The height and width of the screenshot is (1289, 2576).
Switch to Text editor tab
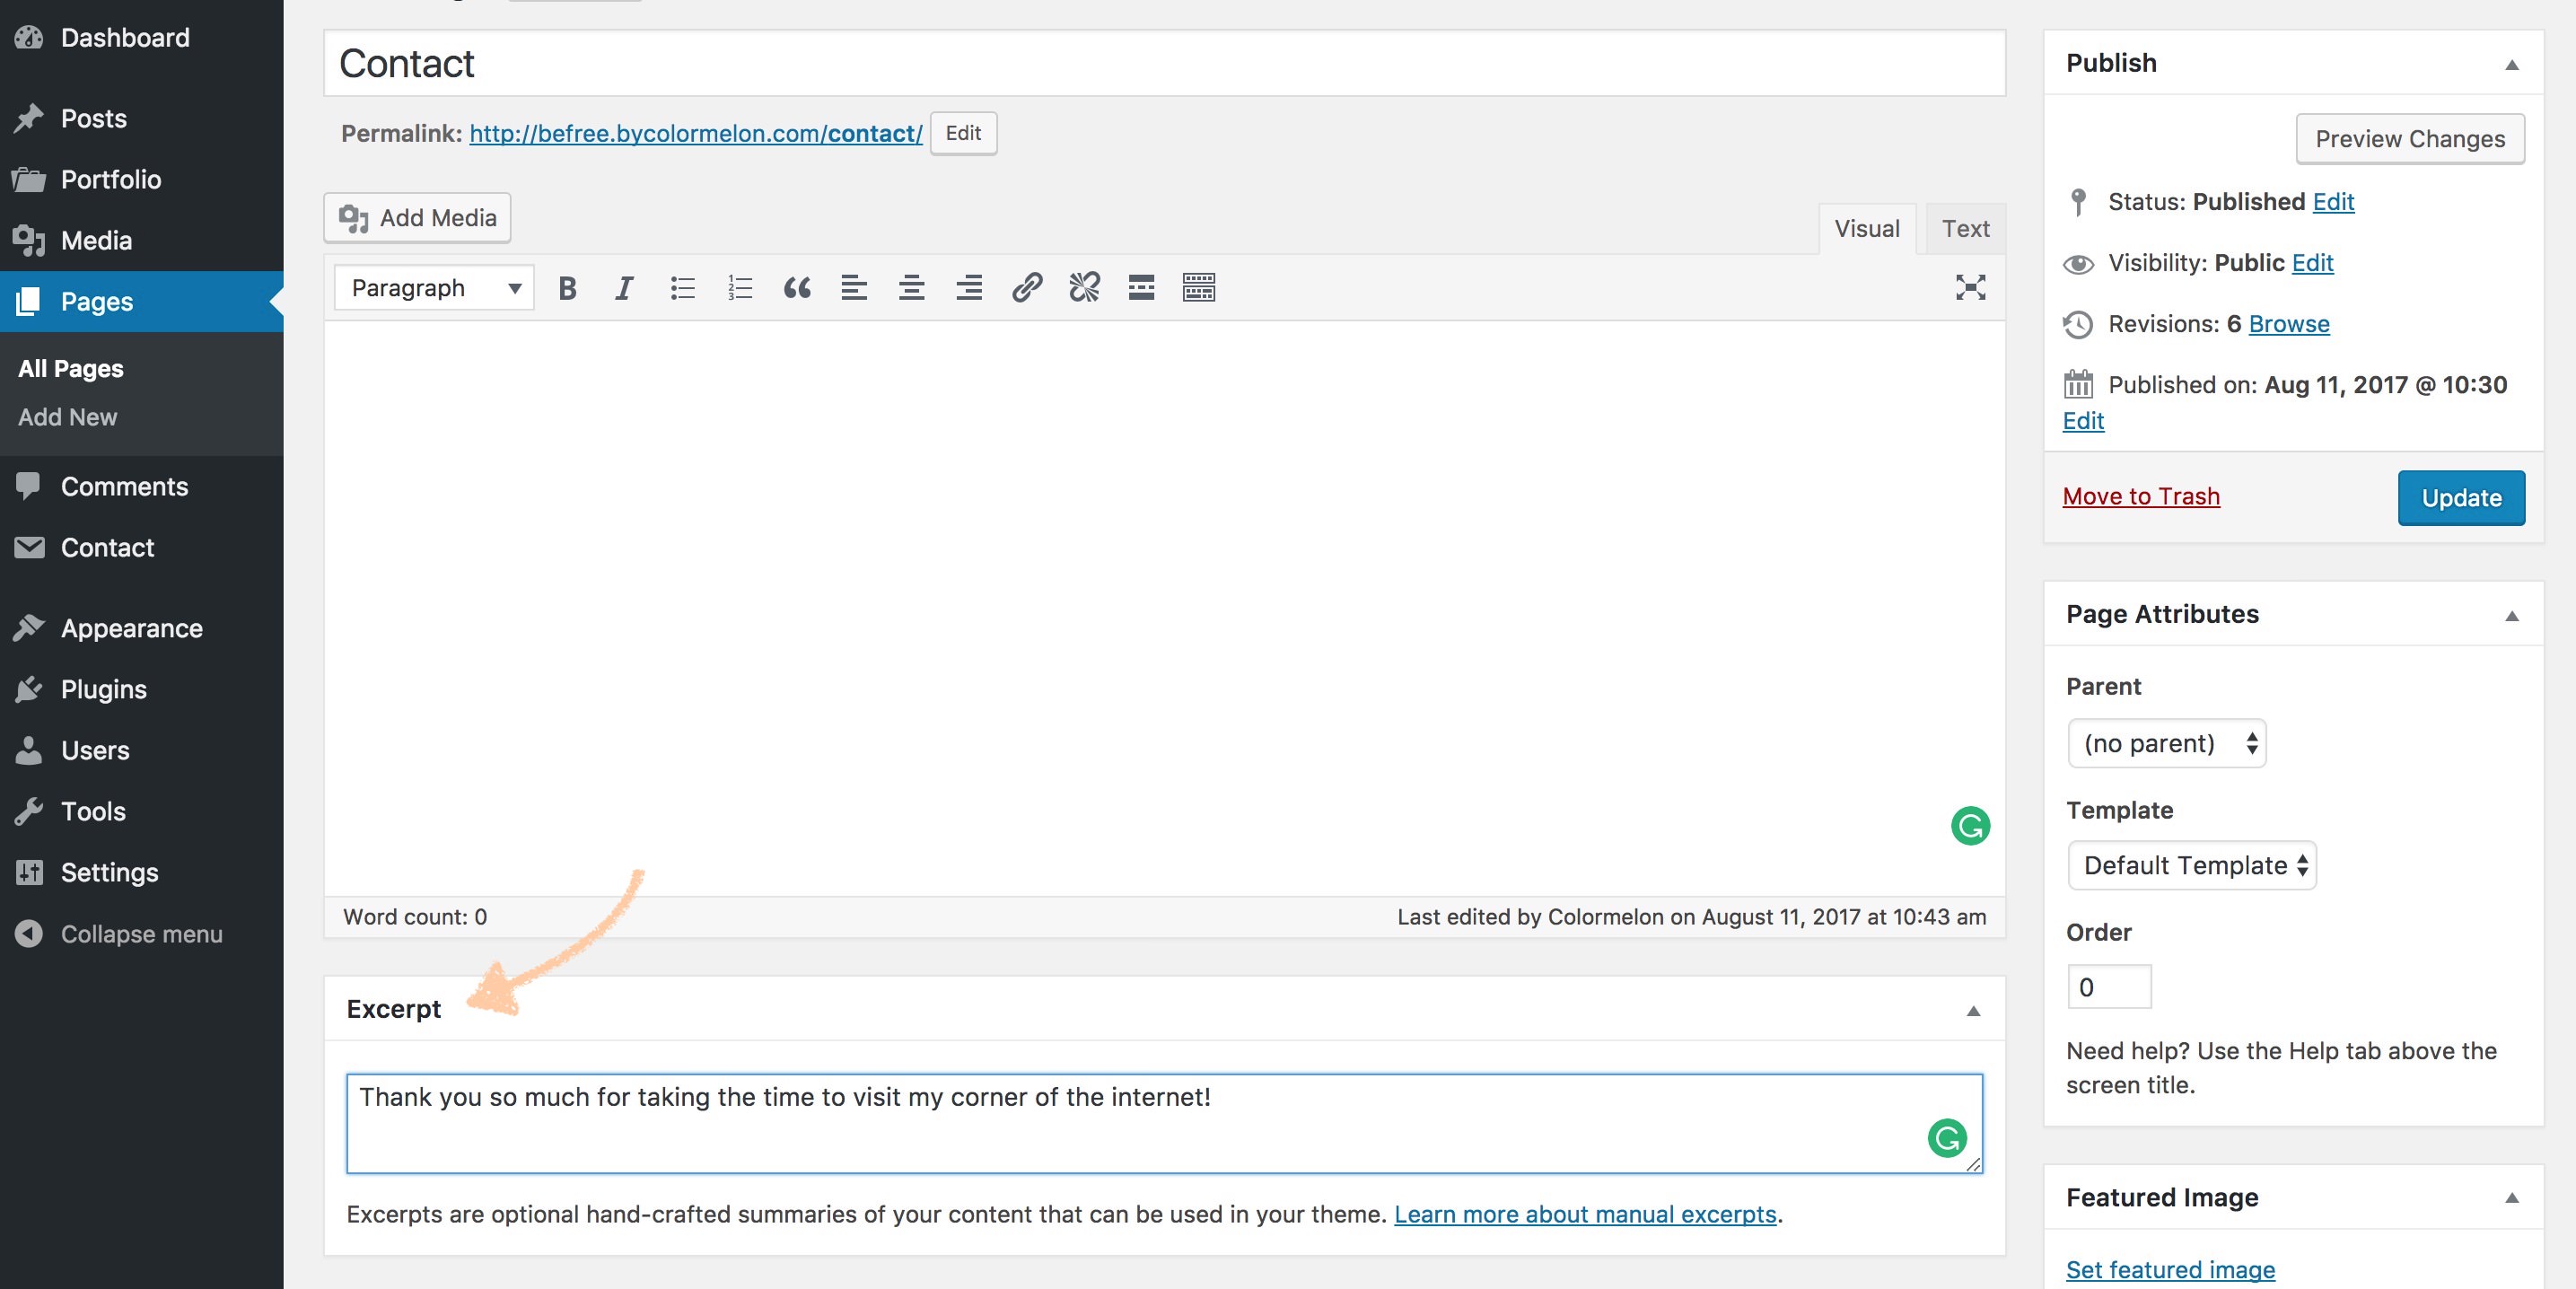1965,229
